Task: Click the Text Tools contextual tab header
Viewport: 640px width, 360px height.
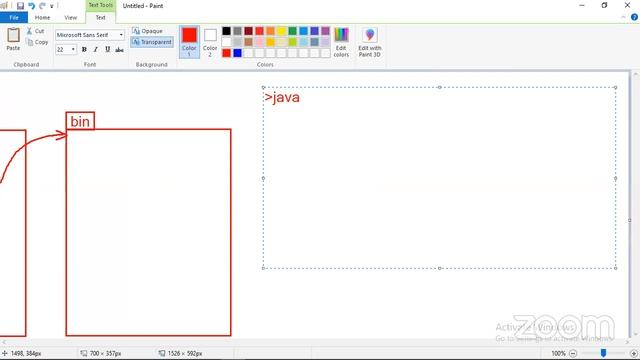Action: pos(100,5)
